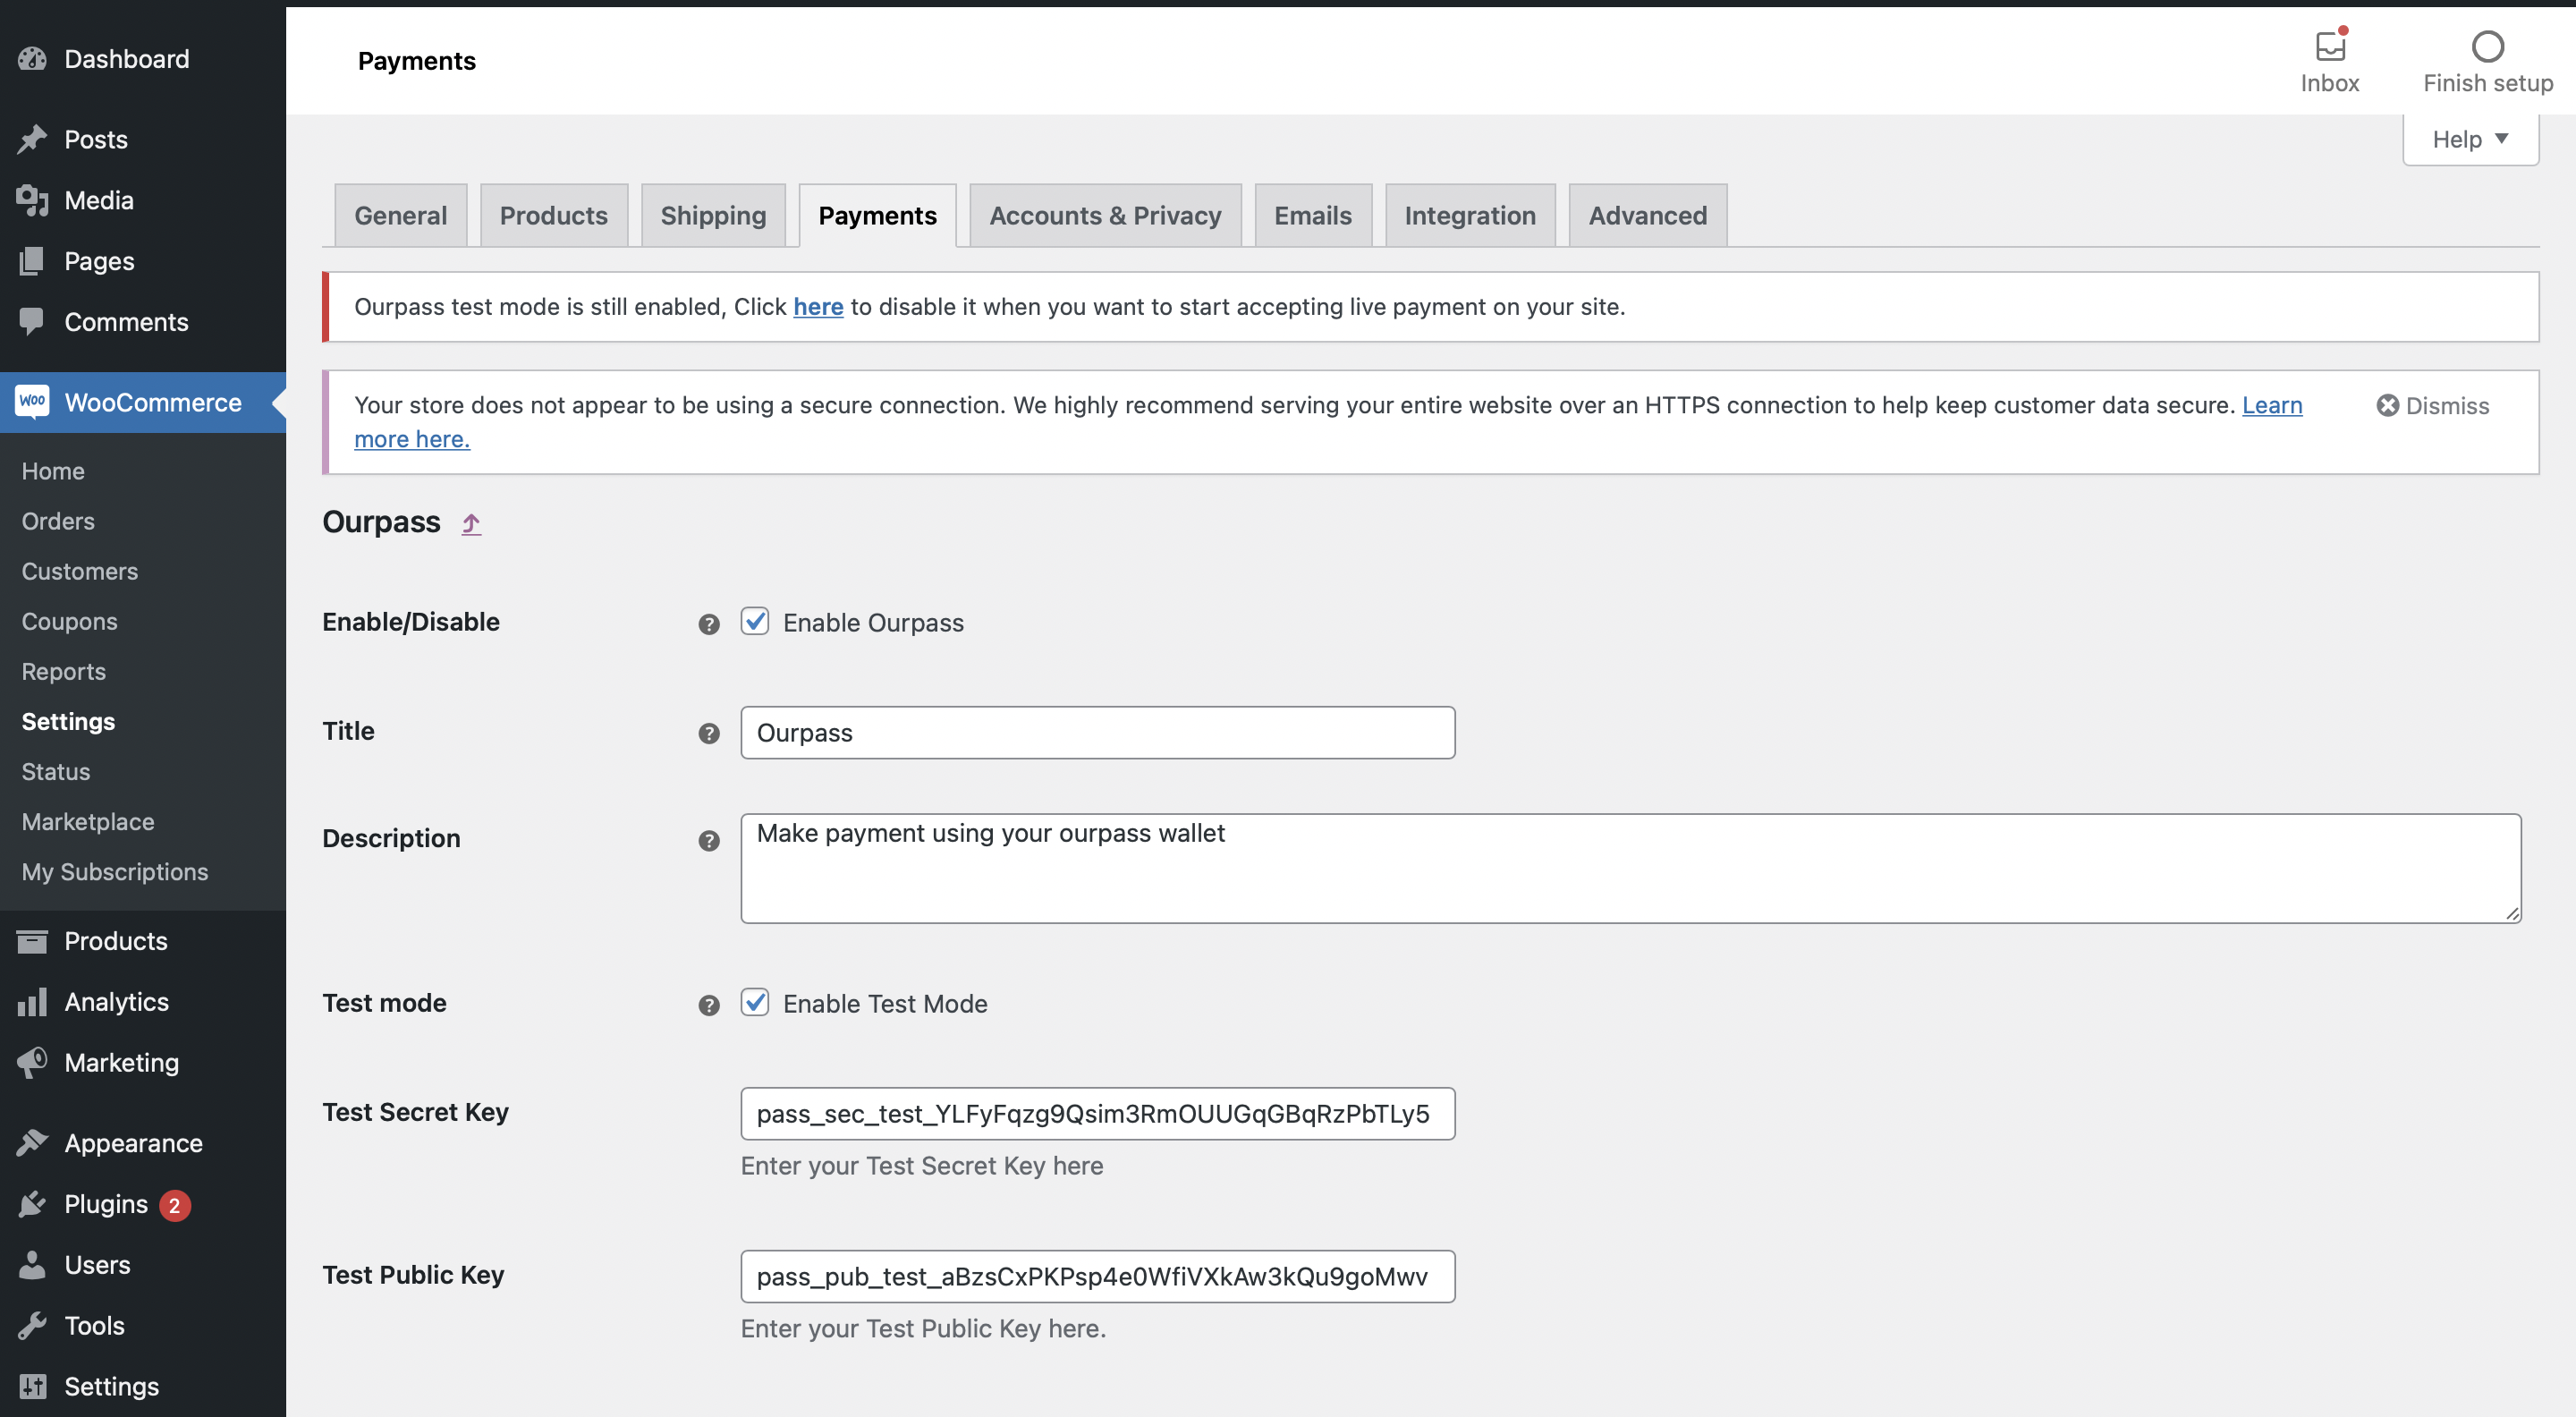2576x1417 pixels.
Task: Click the help tip next to Description
Action: (709, 841)
